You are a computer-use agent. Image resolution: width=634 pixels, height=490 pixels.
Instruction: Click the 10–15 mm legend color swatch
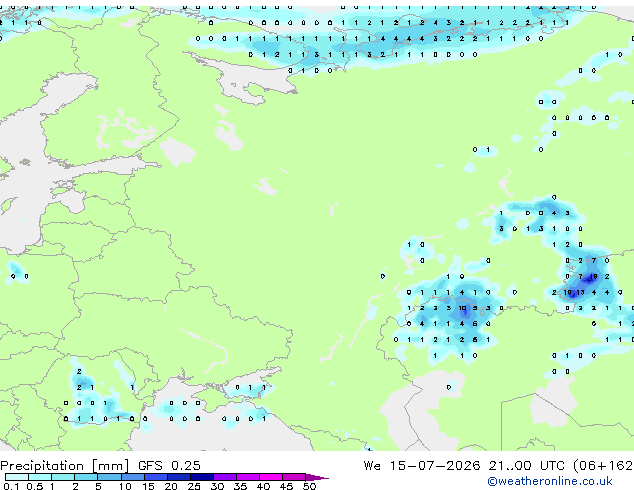tap(132, 477)
